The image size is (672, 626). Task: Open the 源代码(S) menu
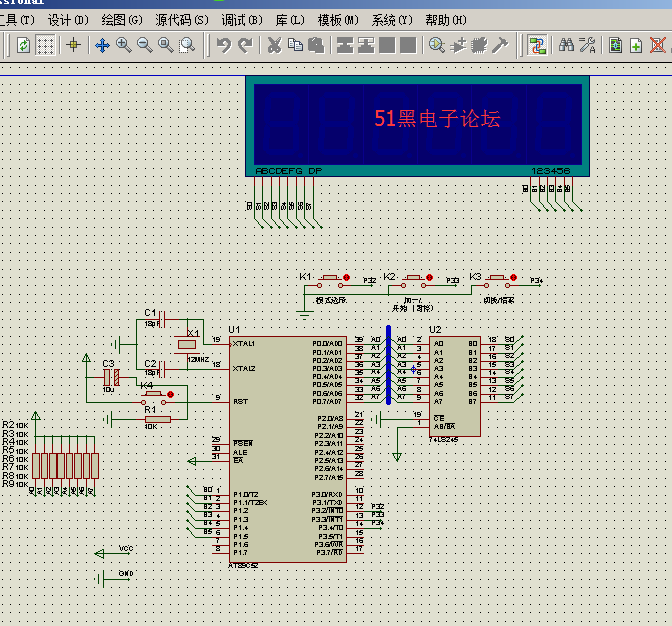182,20
